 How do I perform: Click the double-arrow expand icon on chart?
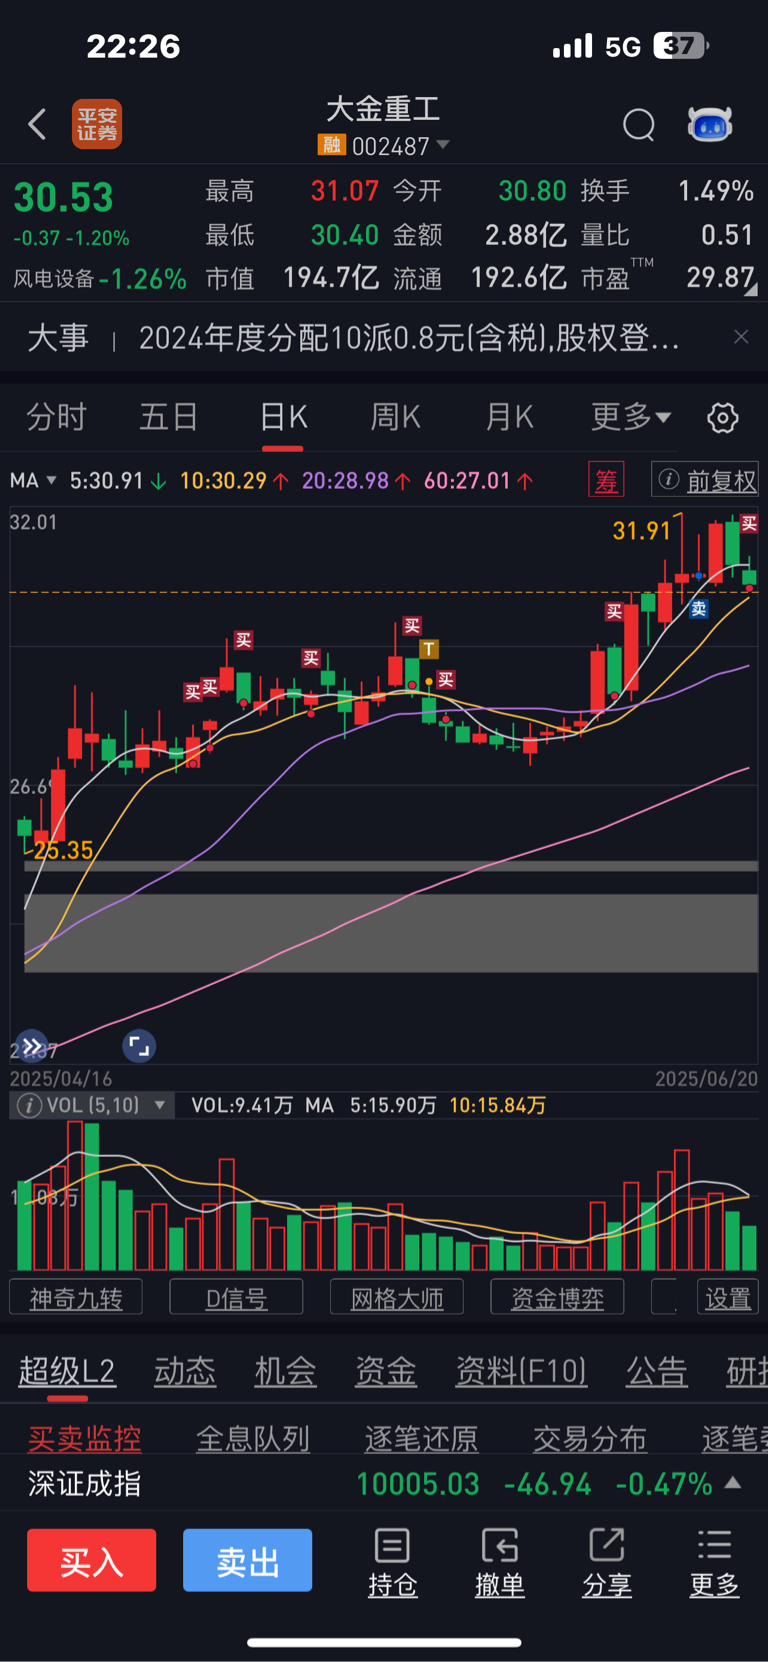32,1046
